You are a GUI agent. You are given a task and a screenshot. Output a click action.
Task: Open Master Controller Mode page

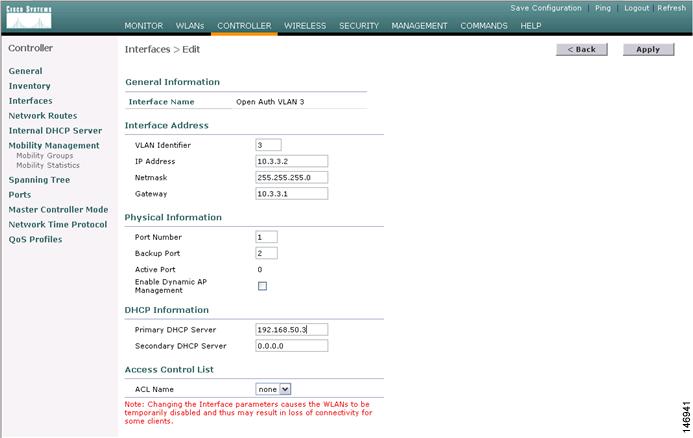click(x=58, y=209)
